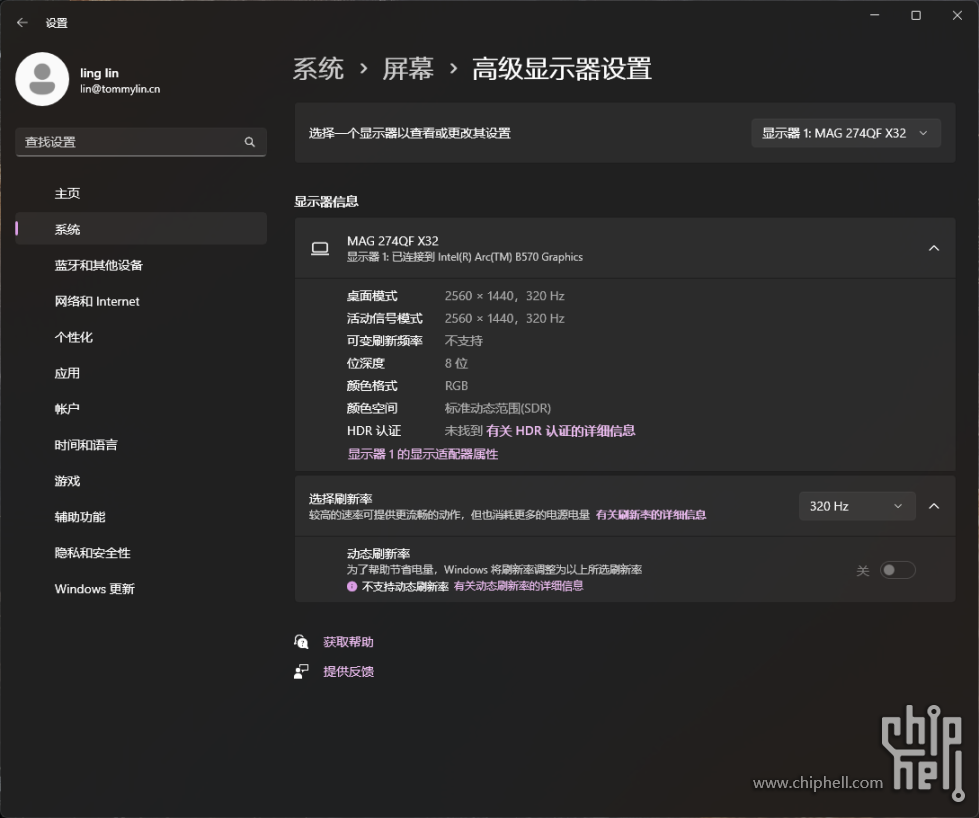This screenshot has width=979, height=818.
Task: Click the 位深度 value 8 位
Action: point(456,363)
